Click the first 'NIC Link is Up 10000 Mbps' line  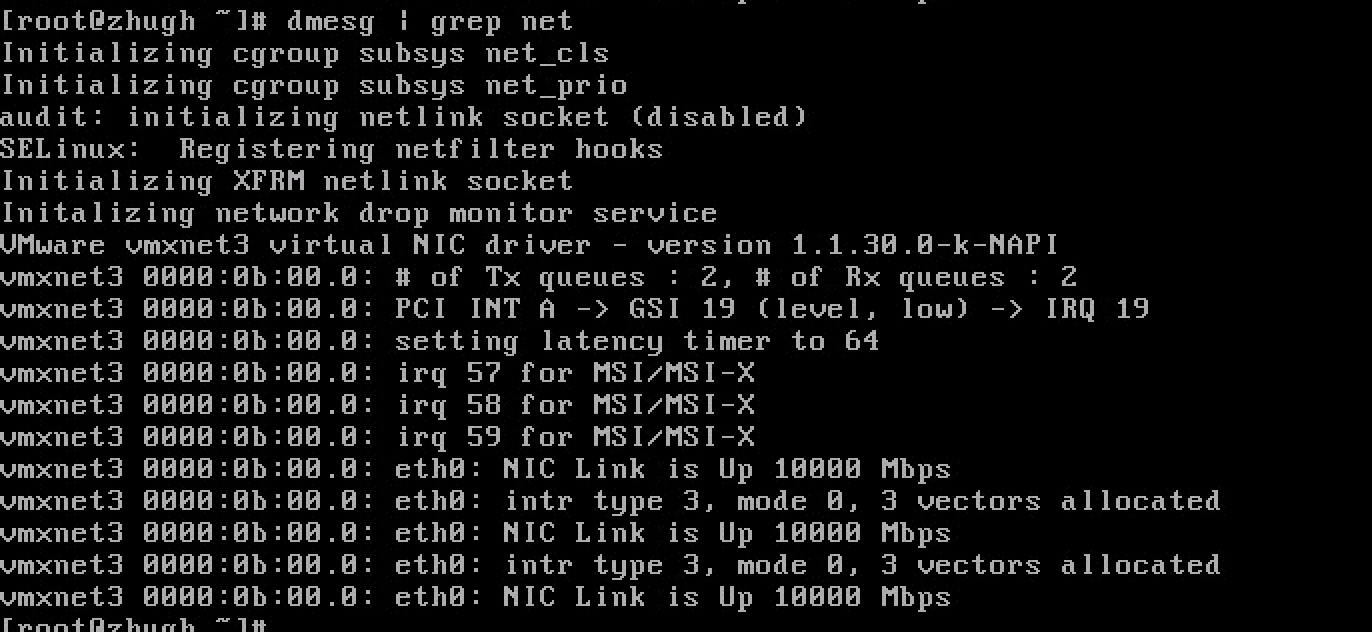476,469
